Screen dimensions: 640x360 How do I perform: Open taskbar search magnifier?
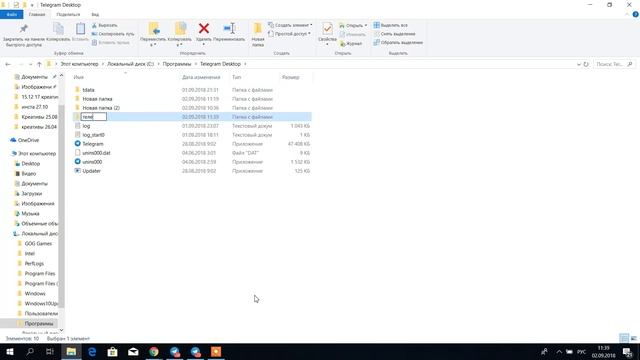pyautogui.click(x=30, y=351)
